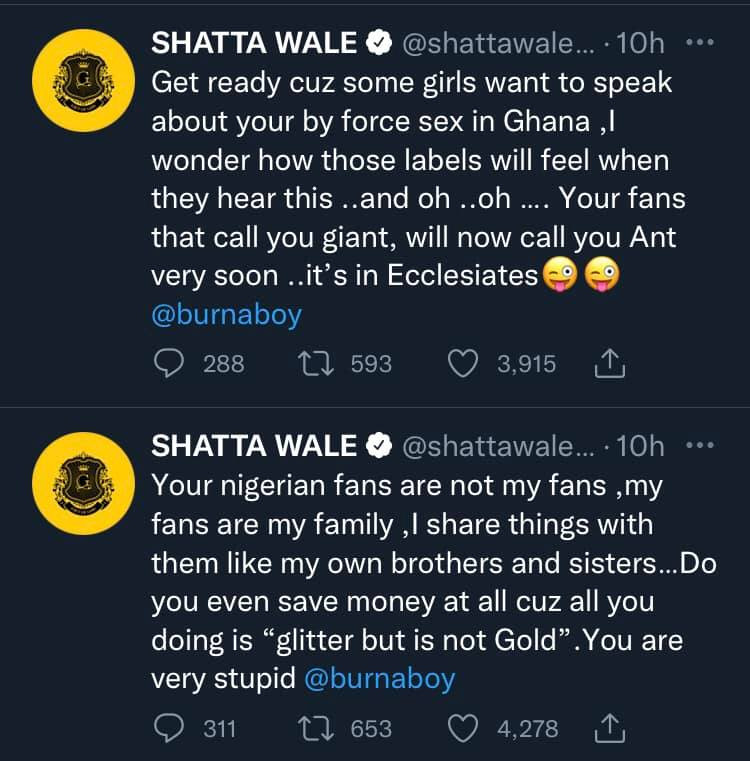Open the @burnaboy mention after 'very stupid'
The width and height of the screenshot is (750, 761).
coord(380,678)
